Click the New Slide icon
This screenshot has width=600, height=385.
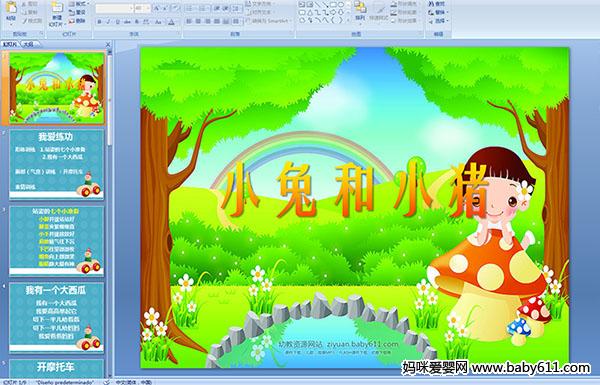(x=57, y=8)
